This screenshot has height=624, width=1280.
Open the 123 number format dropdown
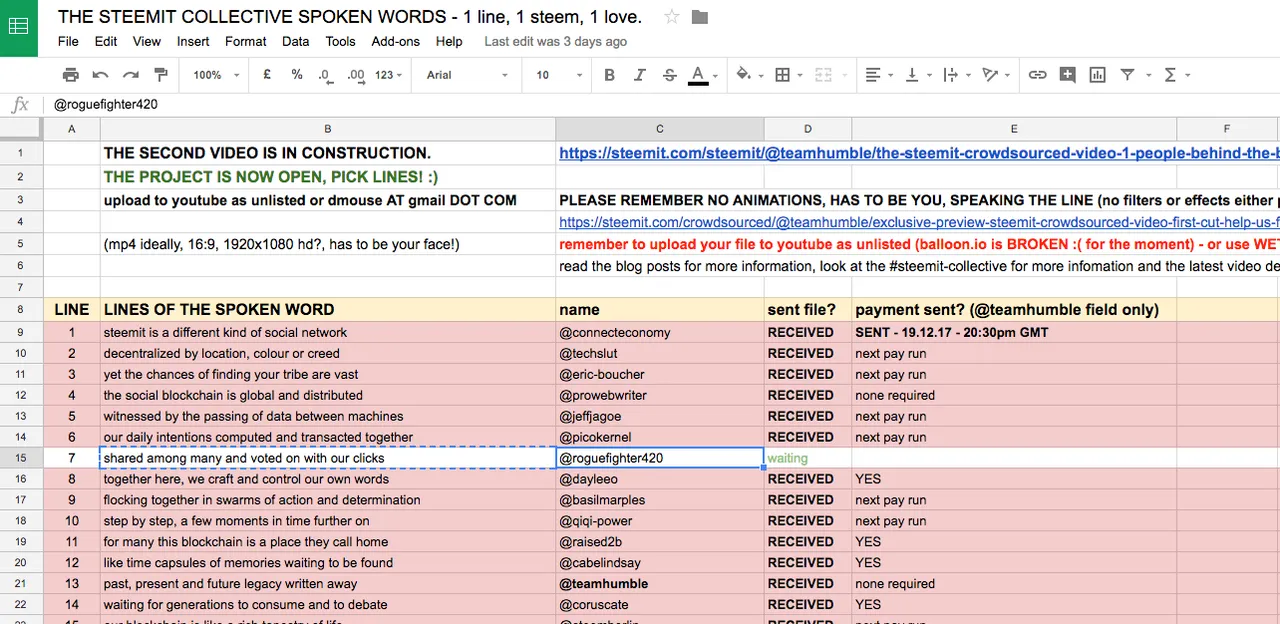point(389,75)
